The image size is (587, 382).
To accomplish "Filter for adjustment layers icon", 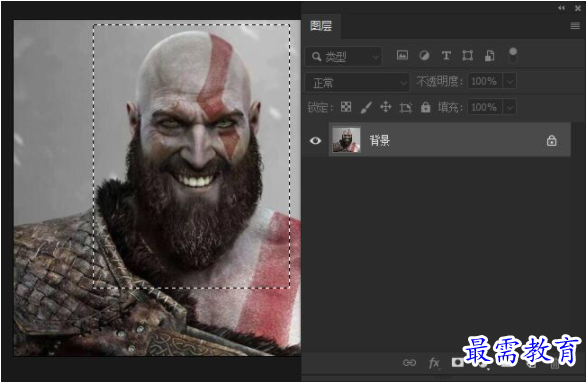I will pos(424,55).
